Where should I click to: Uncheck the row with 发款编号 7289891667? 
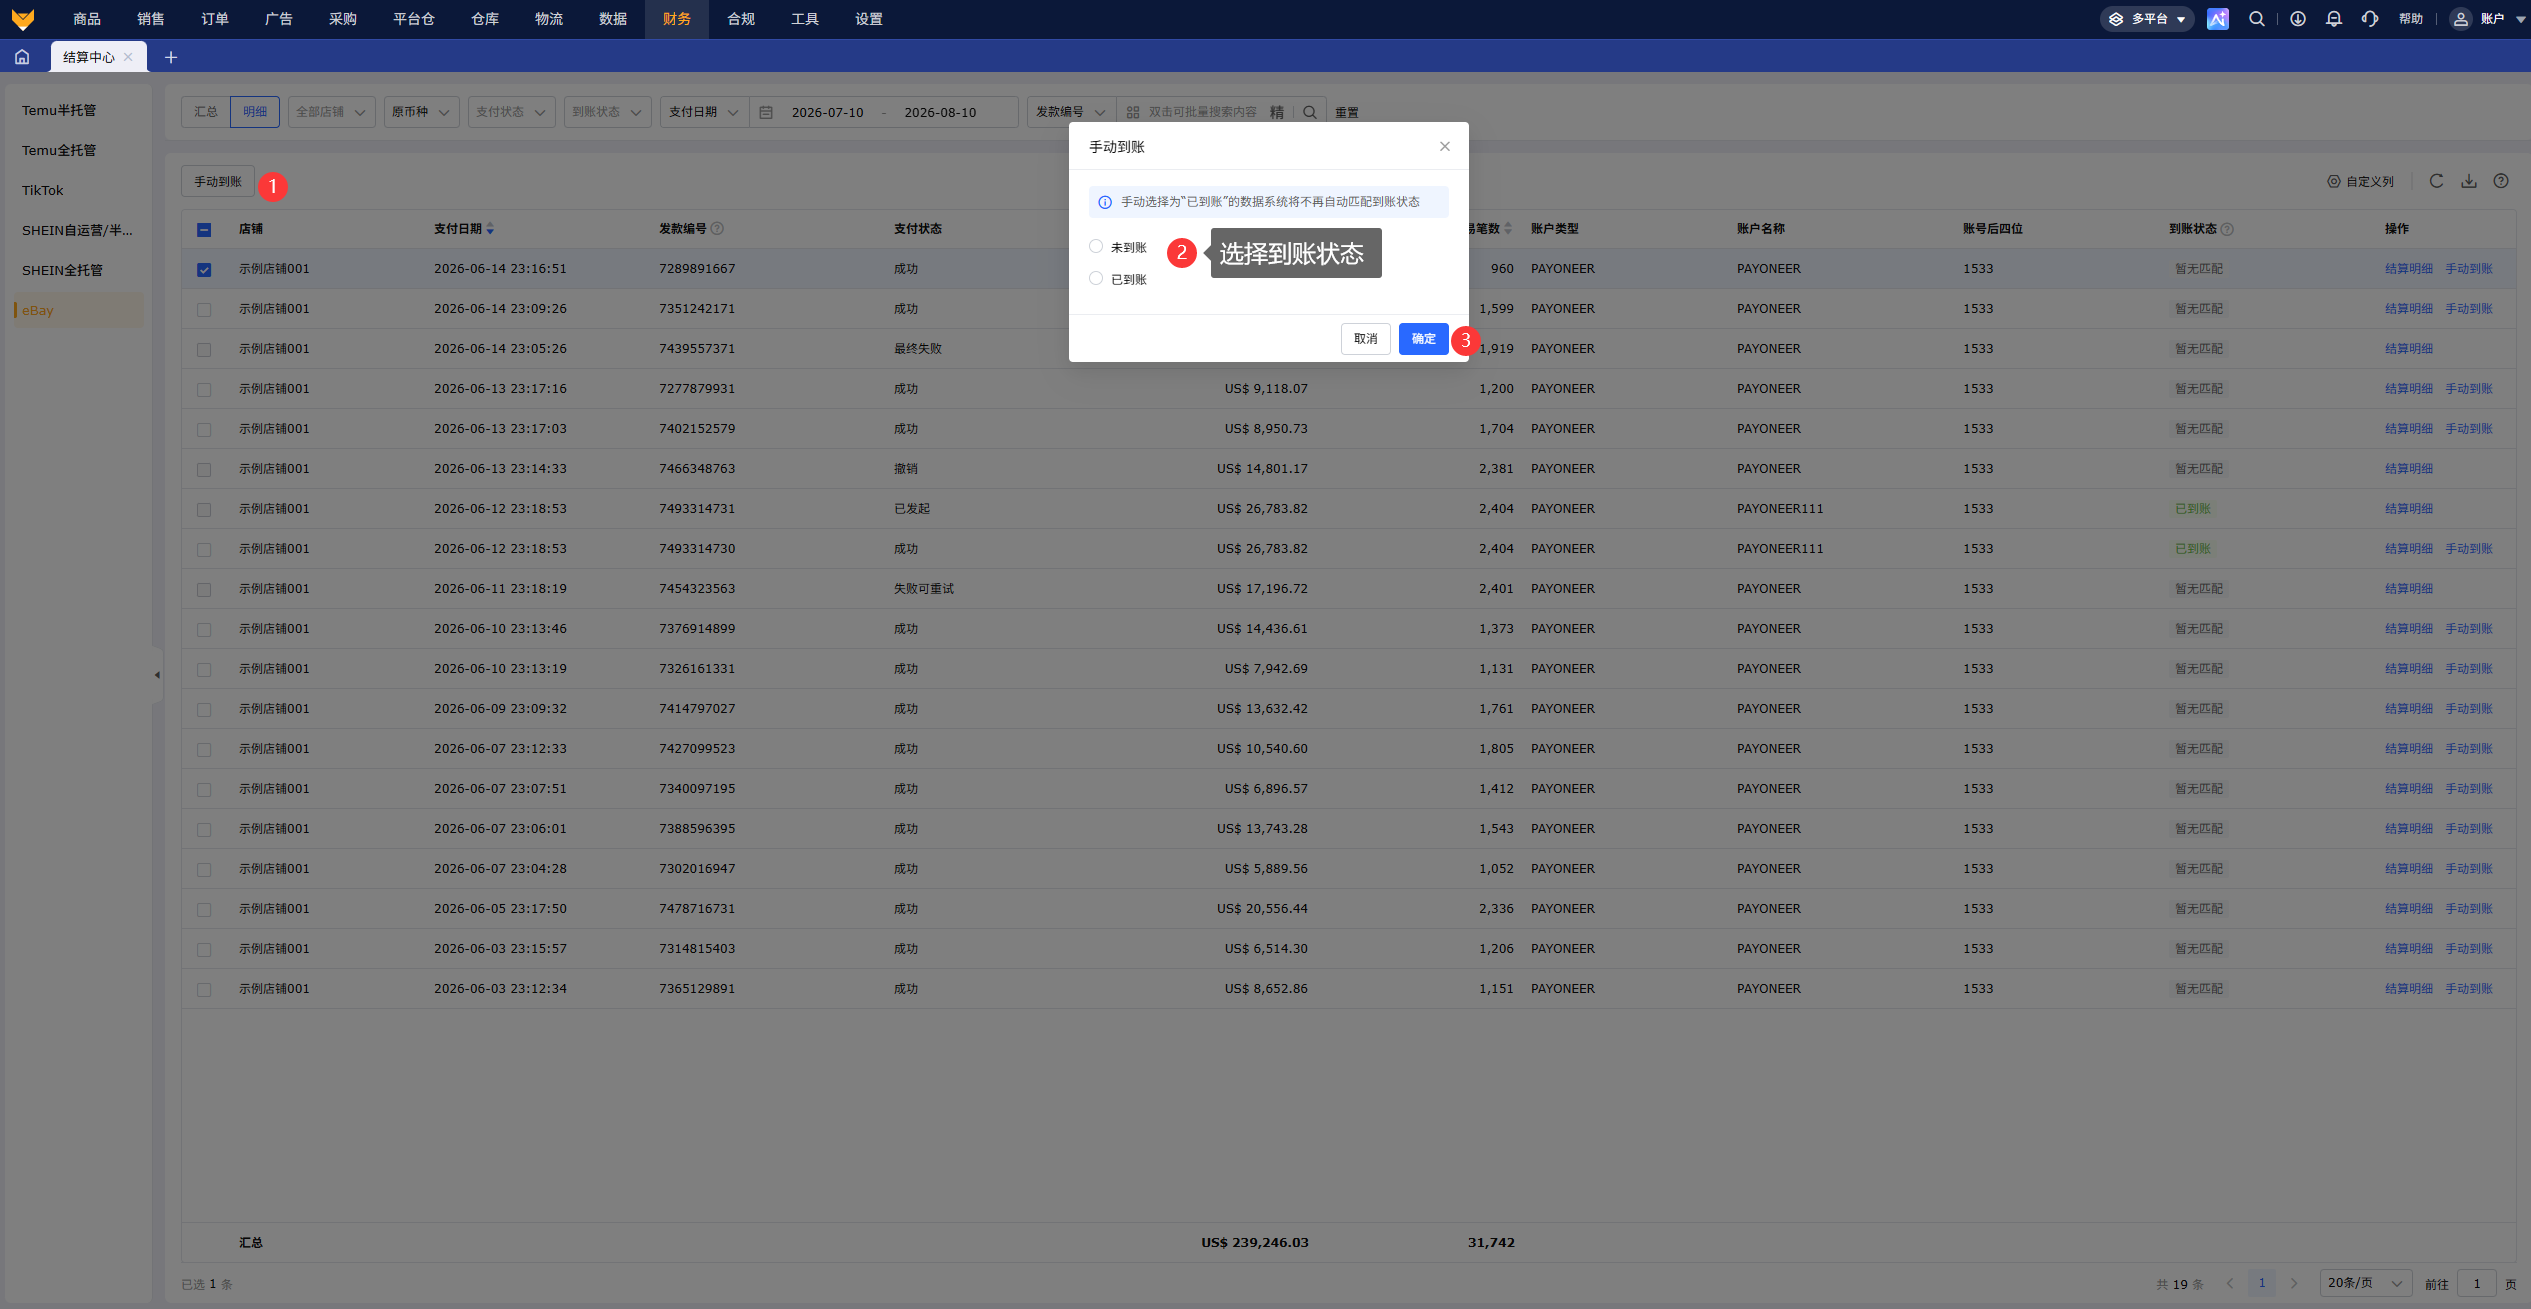pyautogui.click(x=204, y=269)
